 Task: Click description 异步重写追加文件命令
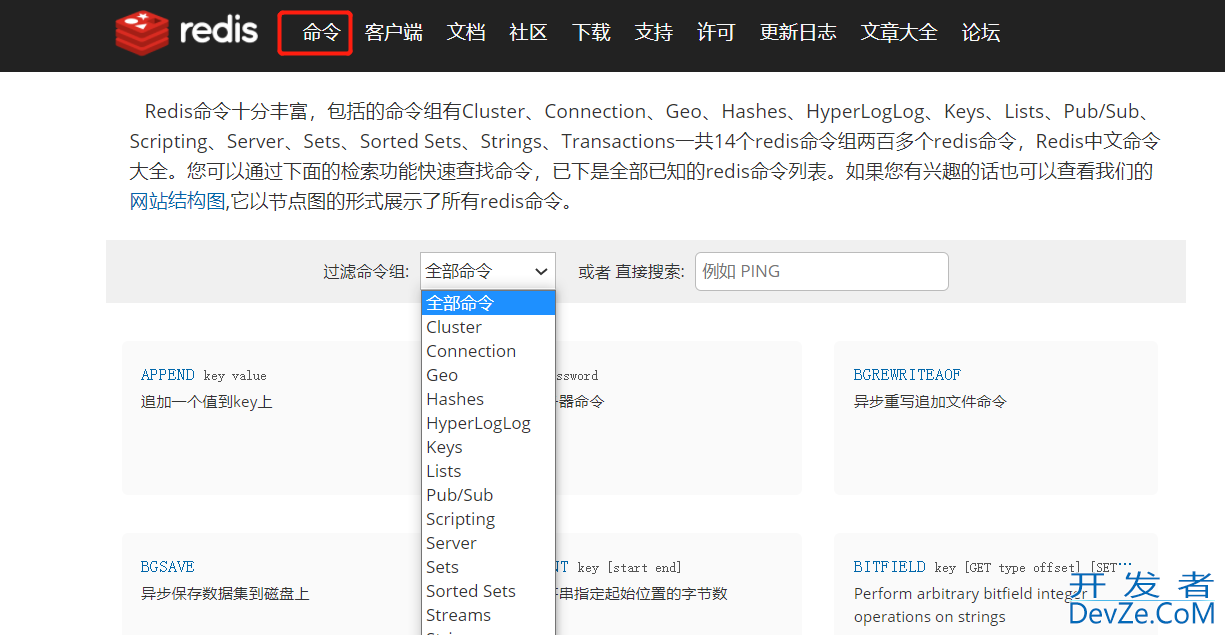click(x=930, y=402)
